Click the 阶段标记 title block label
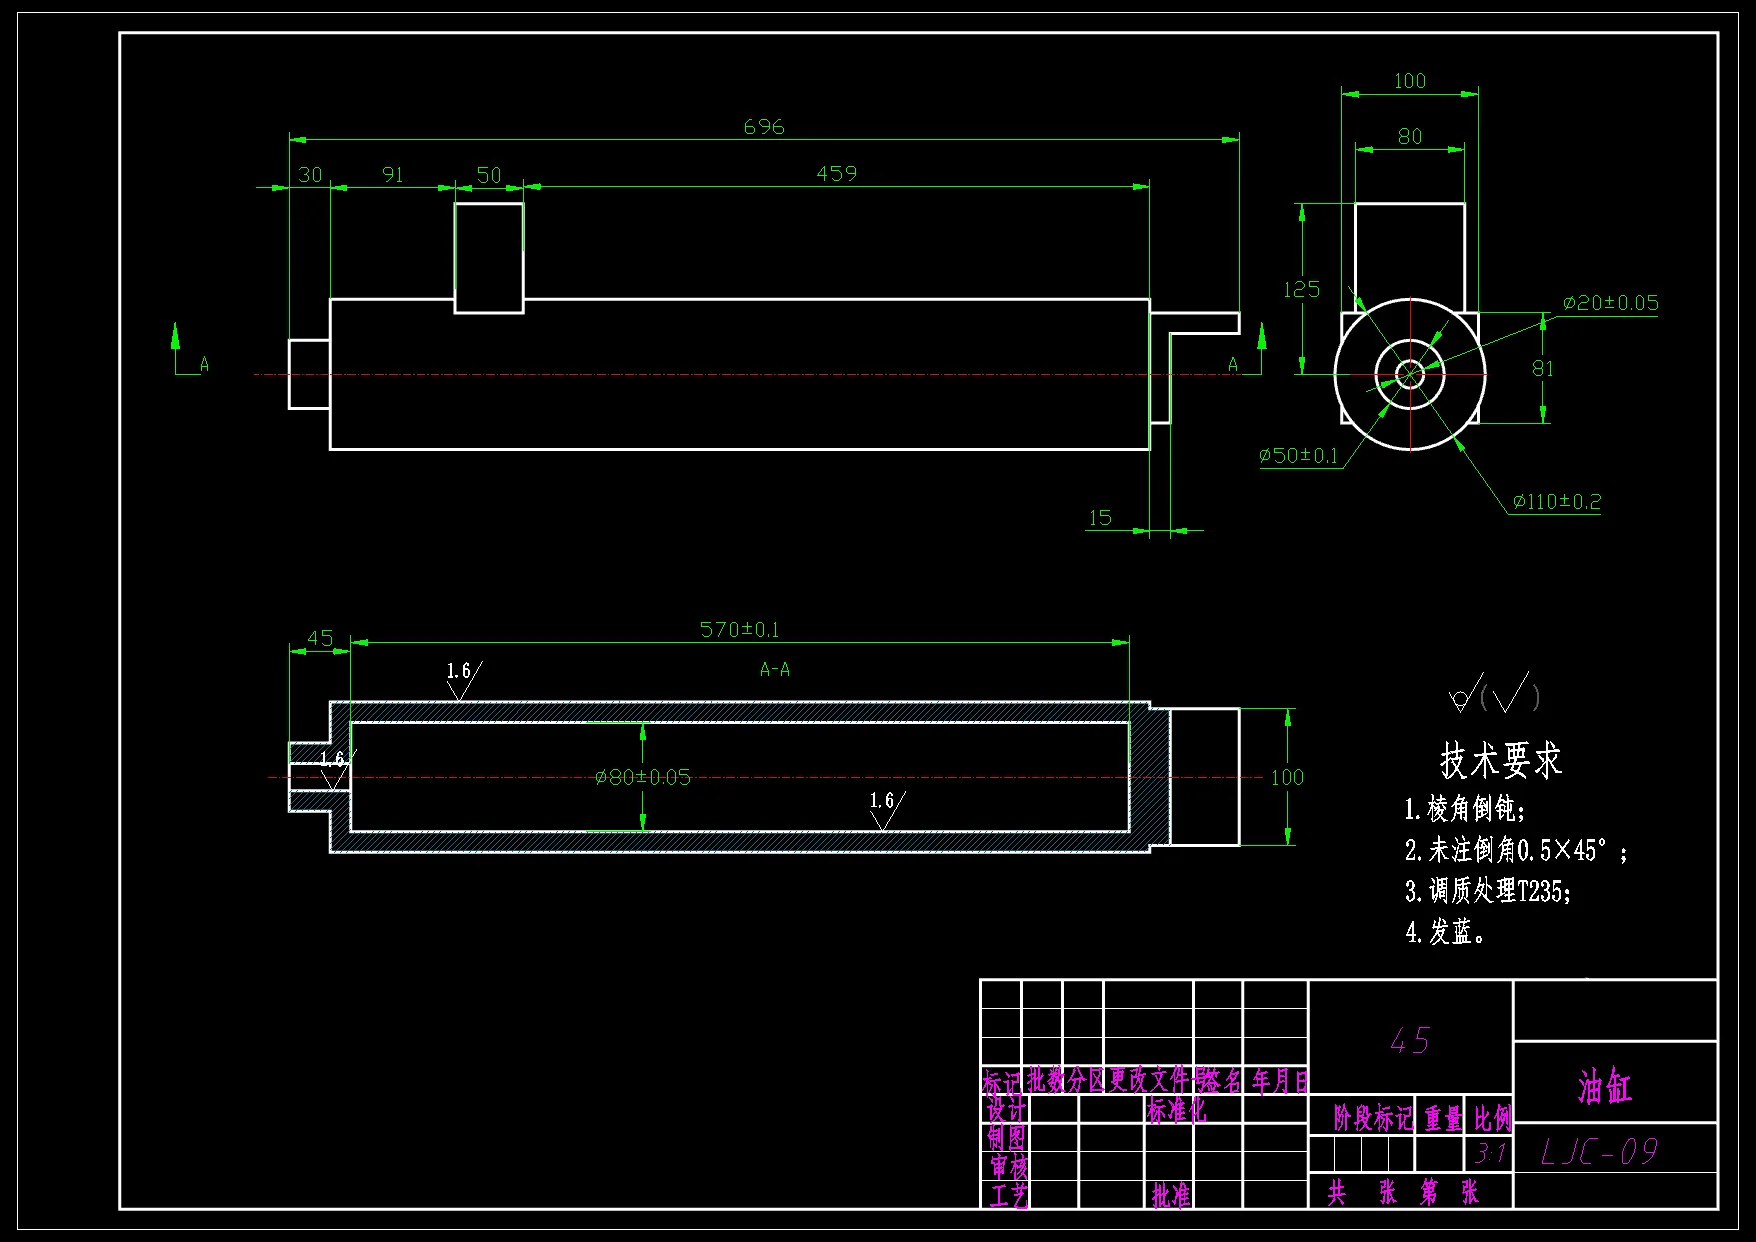Viewport: 1756px width, 1242px height. [x=1373, y=1118]
